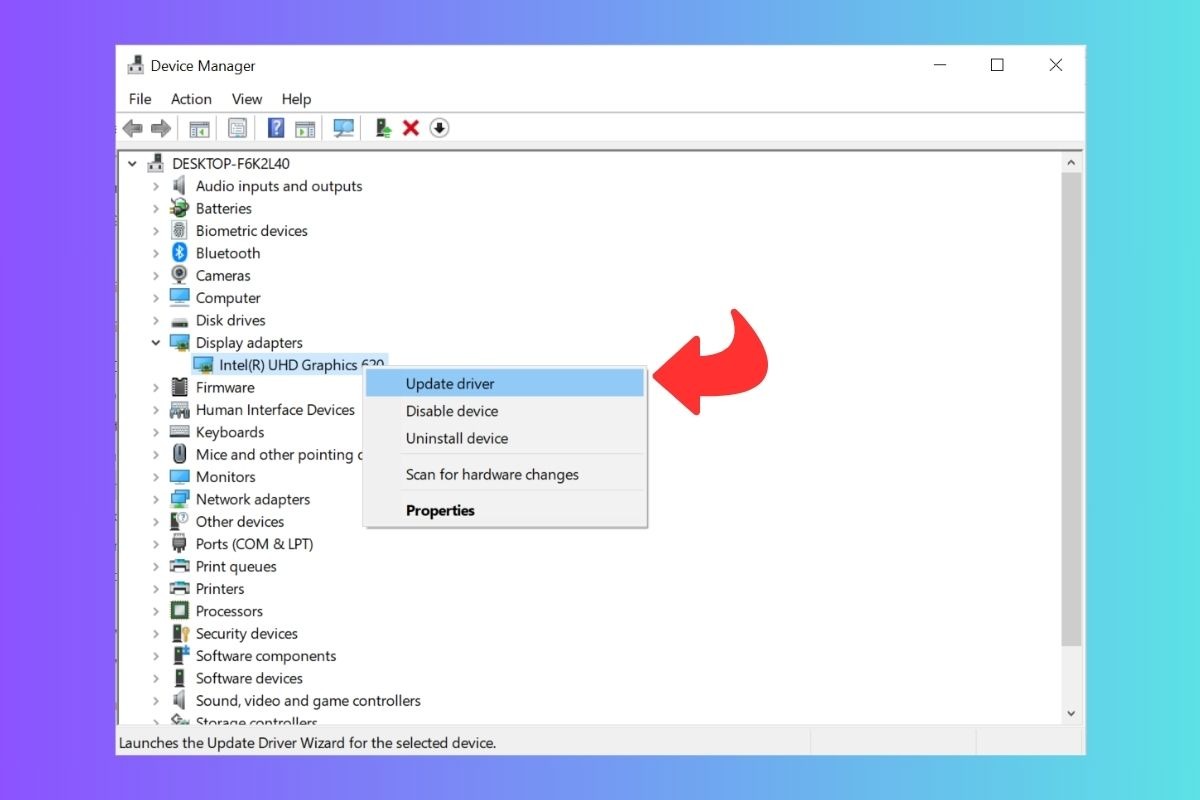Click the scrollbar up arrow in device tree
The image size is (1200, 800).
[1071, 162]
